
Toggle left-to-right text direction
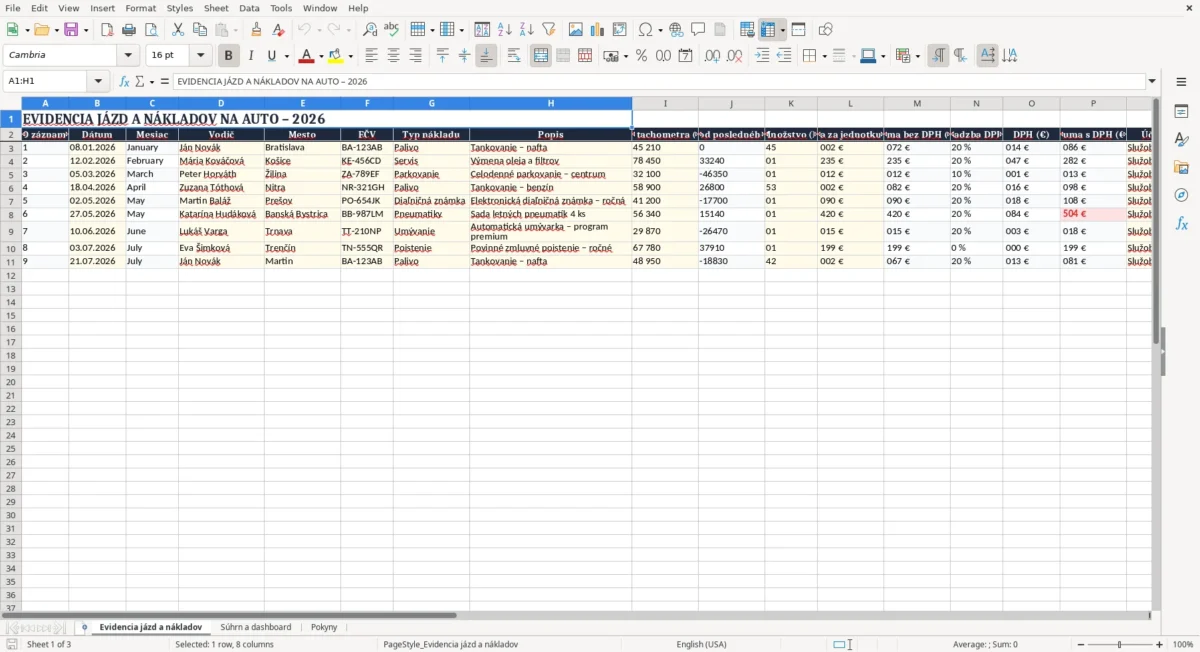(938, 56)
